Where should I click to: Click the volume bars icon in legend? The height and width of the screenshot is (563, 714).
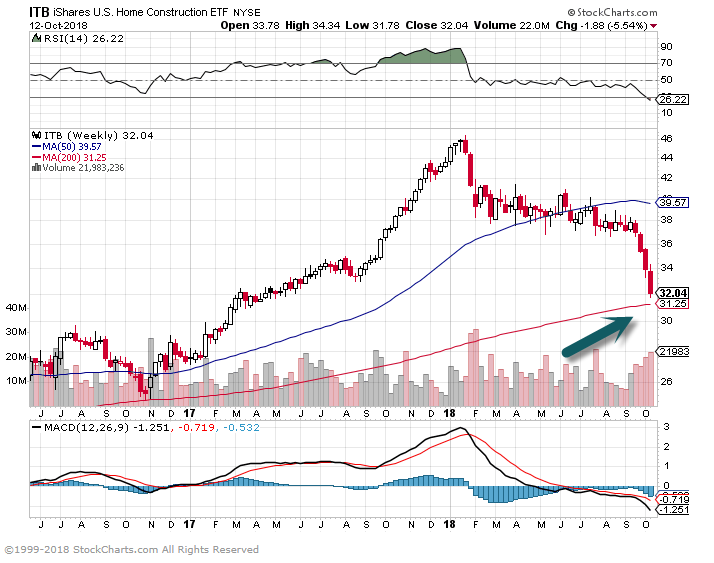(x=36, y=168)
